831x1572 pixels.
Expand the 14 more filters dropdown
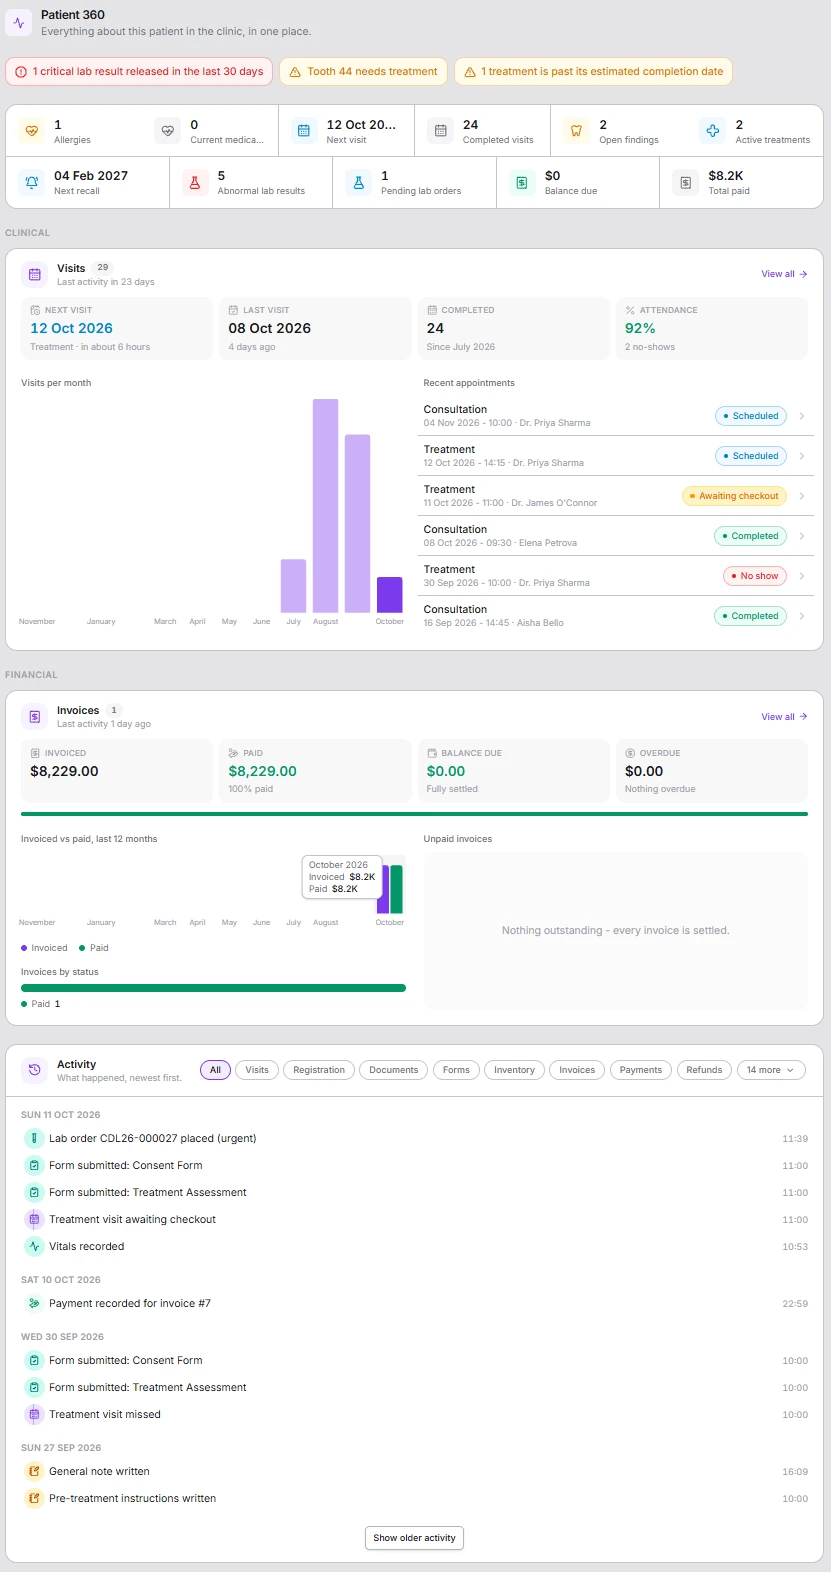click(770, 1070)
